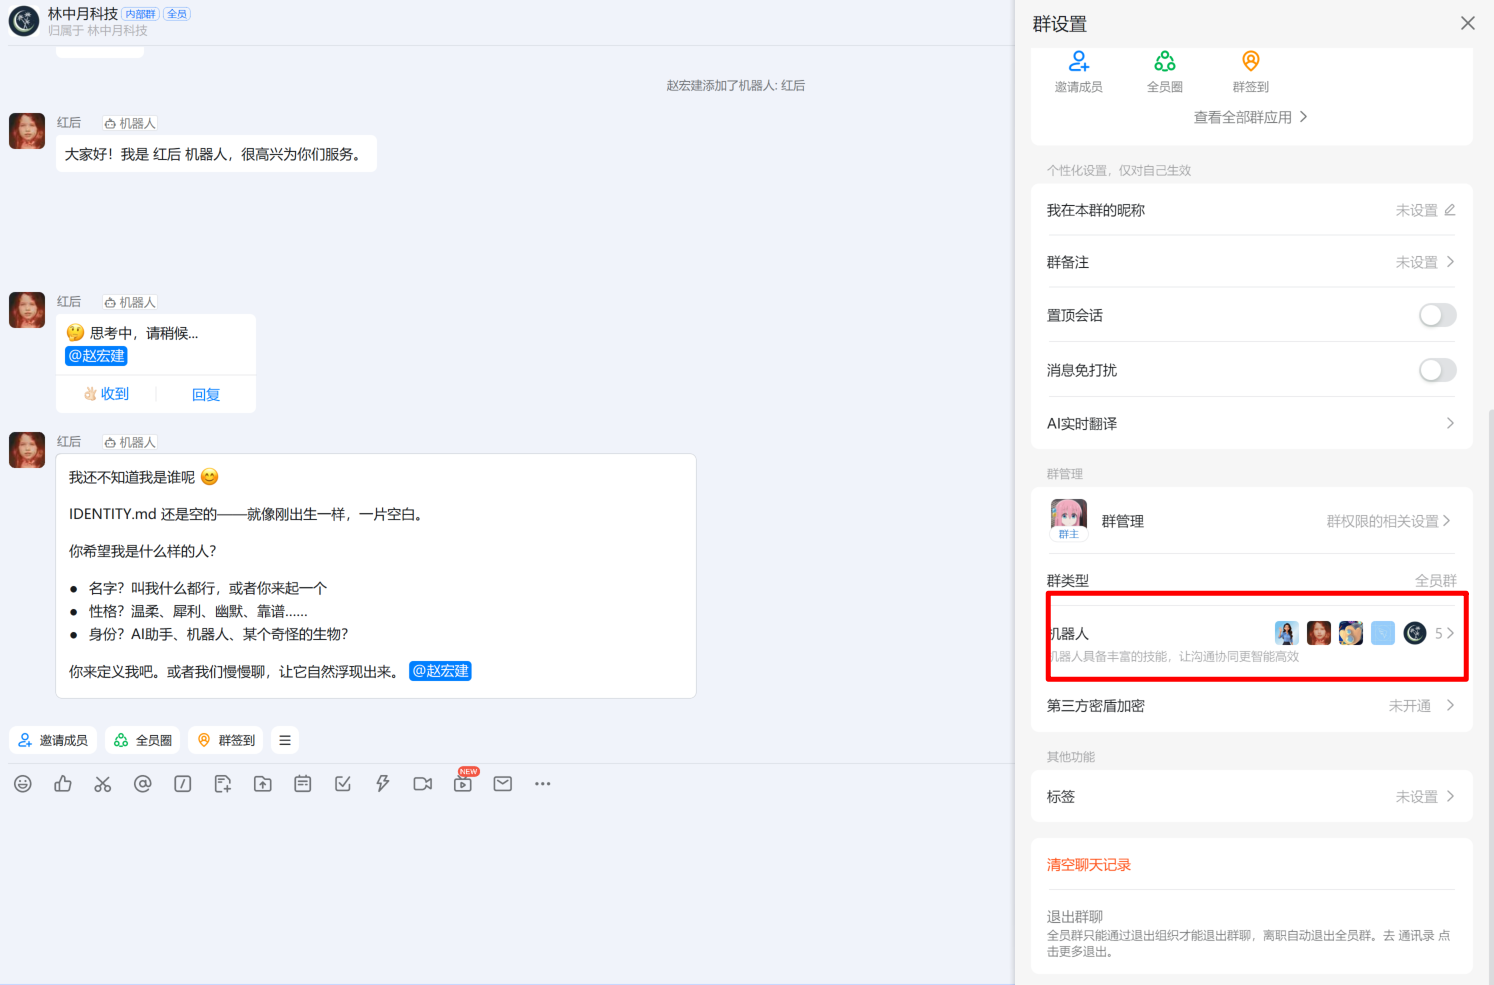Toggle the 消息免打扰 switch
Viewport: 1494px width, 985px height.
[1437, 370]
